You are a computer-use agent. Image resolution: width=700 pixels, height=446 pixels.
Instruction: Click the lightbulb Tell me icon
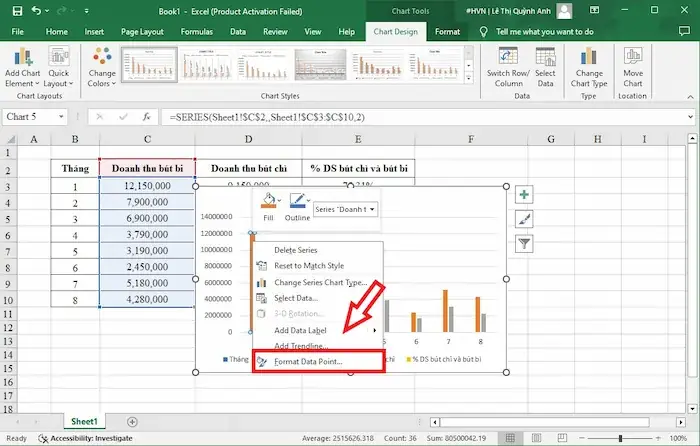483,31
